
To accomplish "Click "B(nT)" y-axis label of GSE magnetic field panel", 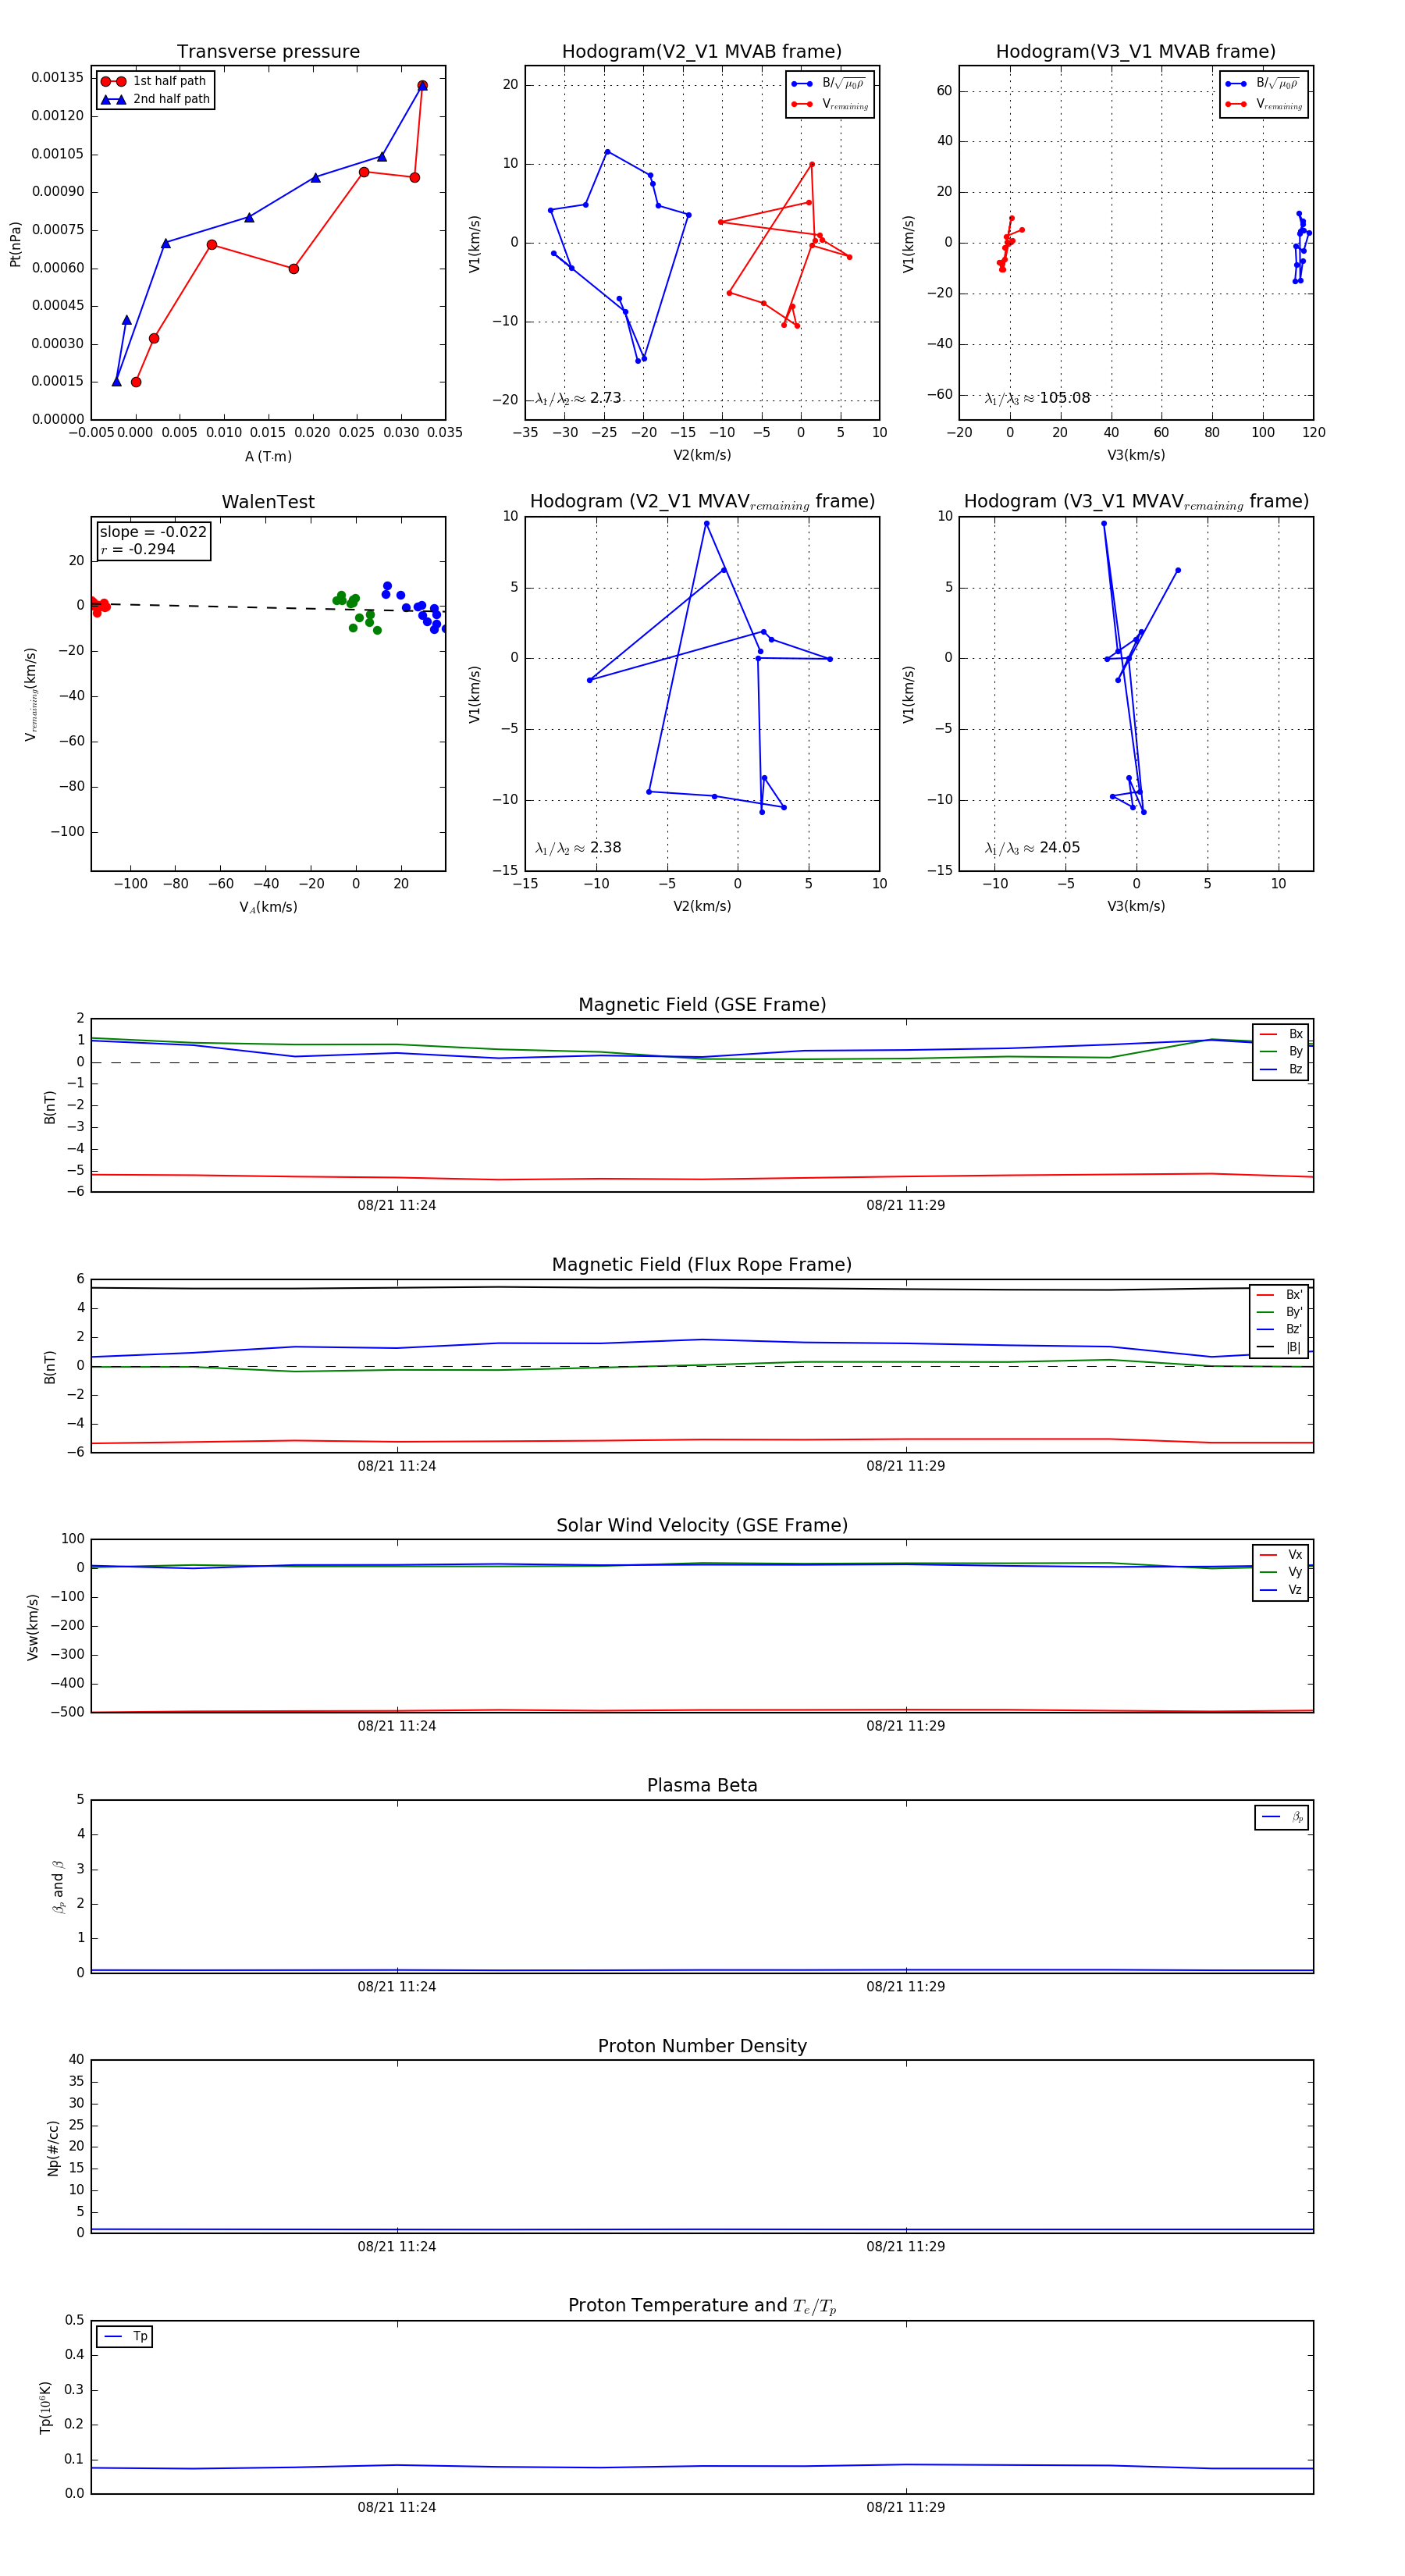I will 49,1107.
